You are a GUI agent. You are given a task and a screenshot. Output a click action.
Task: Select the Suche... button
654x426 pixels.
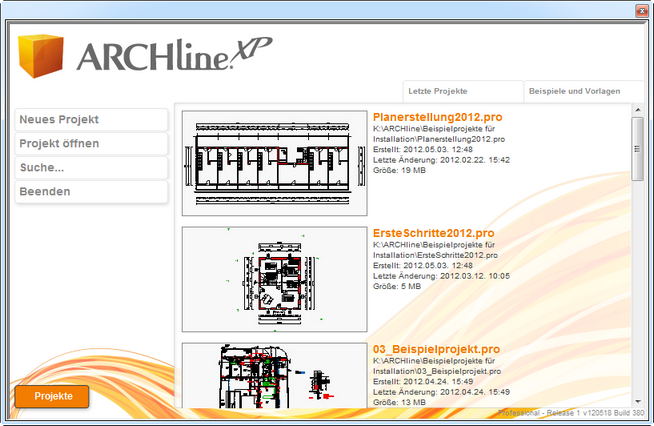91,168
